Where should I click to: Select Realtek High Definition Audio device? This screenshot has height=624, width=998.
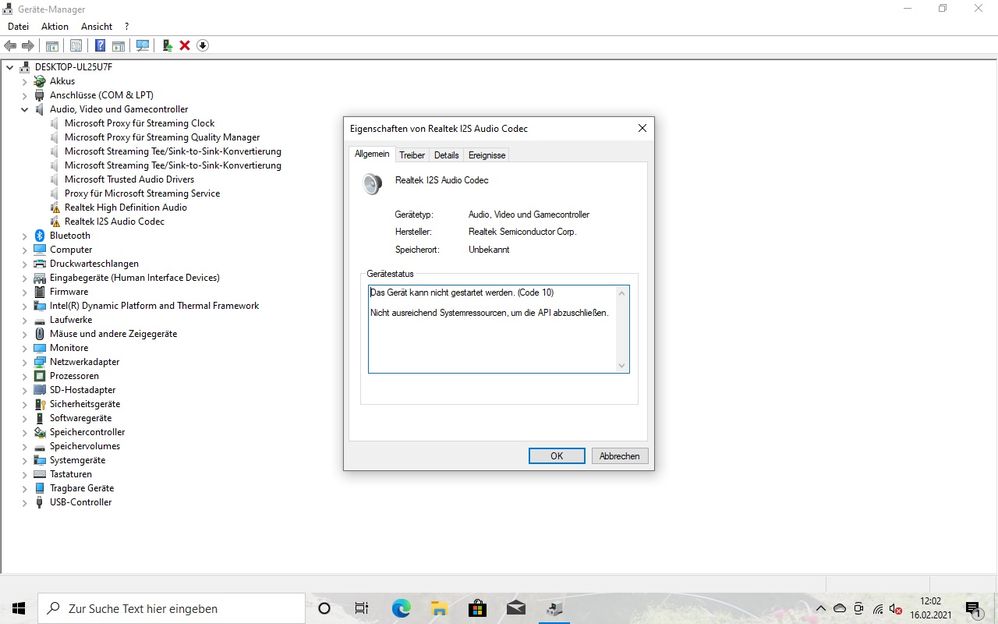click(x=125, y=208)
